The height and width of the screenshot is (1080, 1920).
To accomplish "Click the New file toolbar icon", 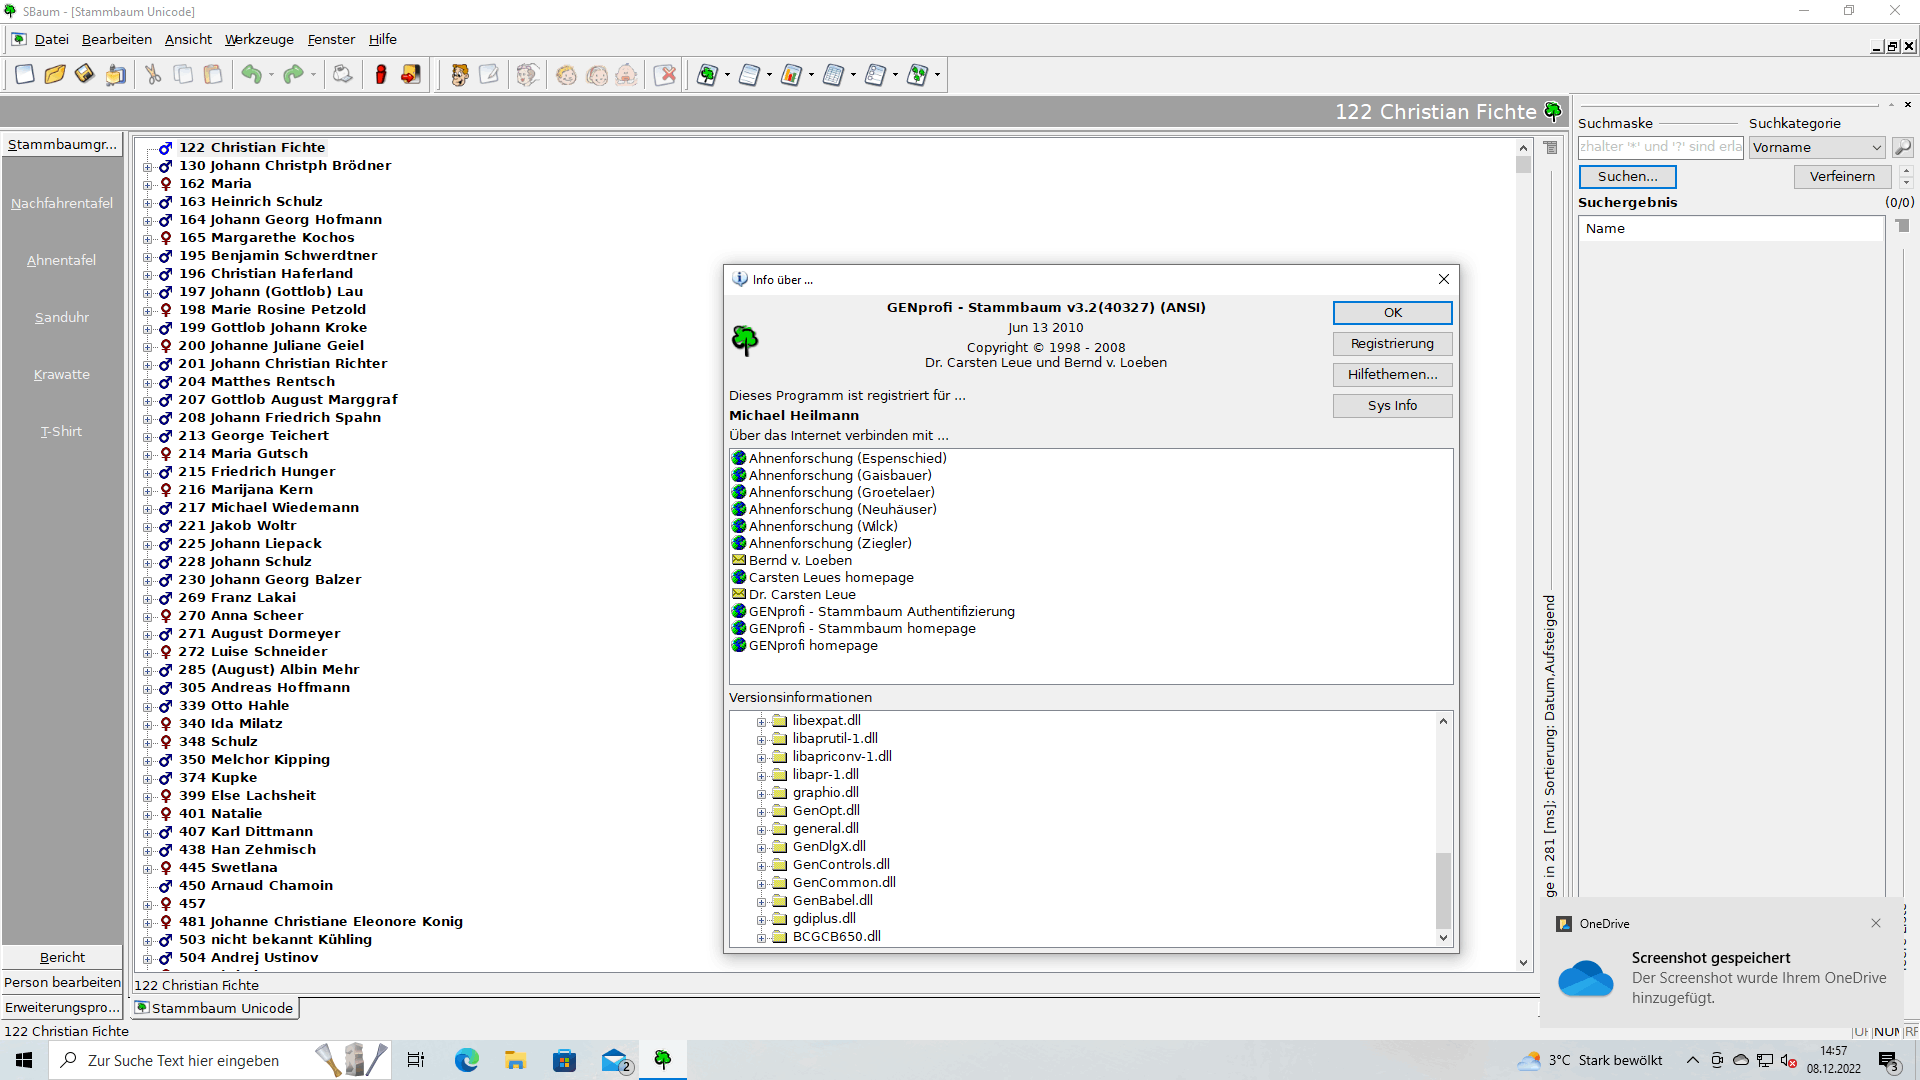I will [25, 74].
